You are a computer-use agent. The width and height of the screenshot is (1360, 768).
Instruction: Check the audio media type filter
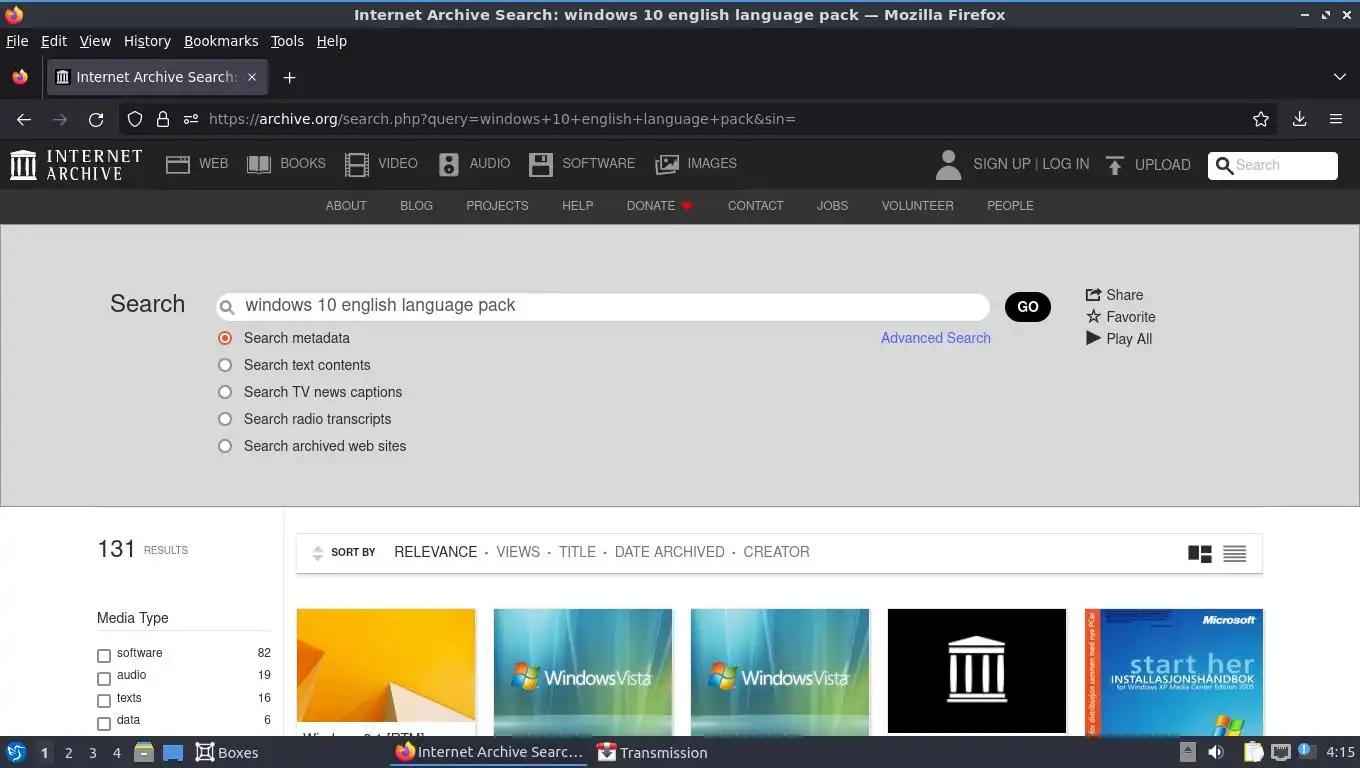click(x=104, y=678)
